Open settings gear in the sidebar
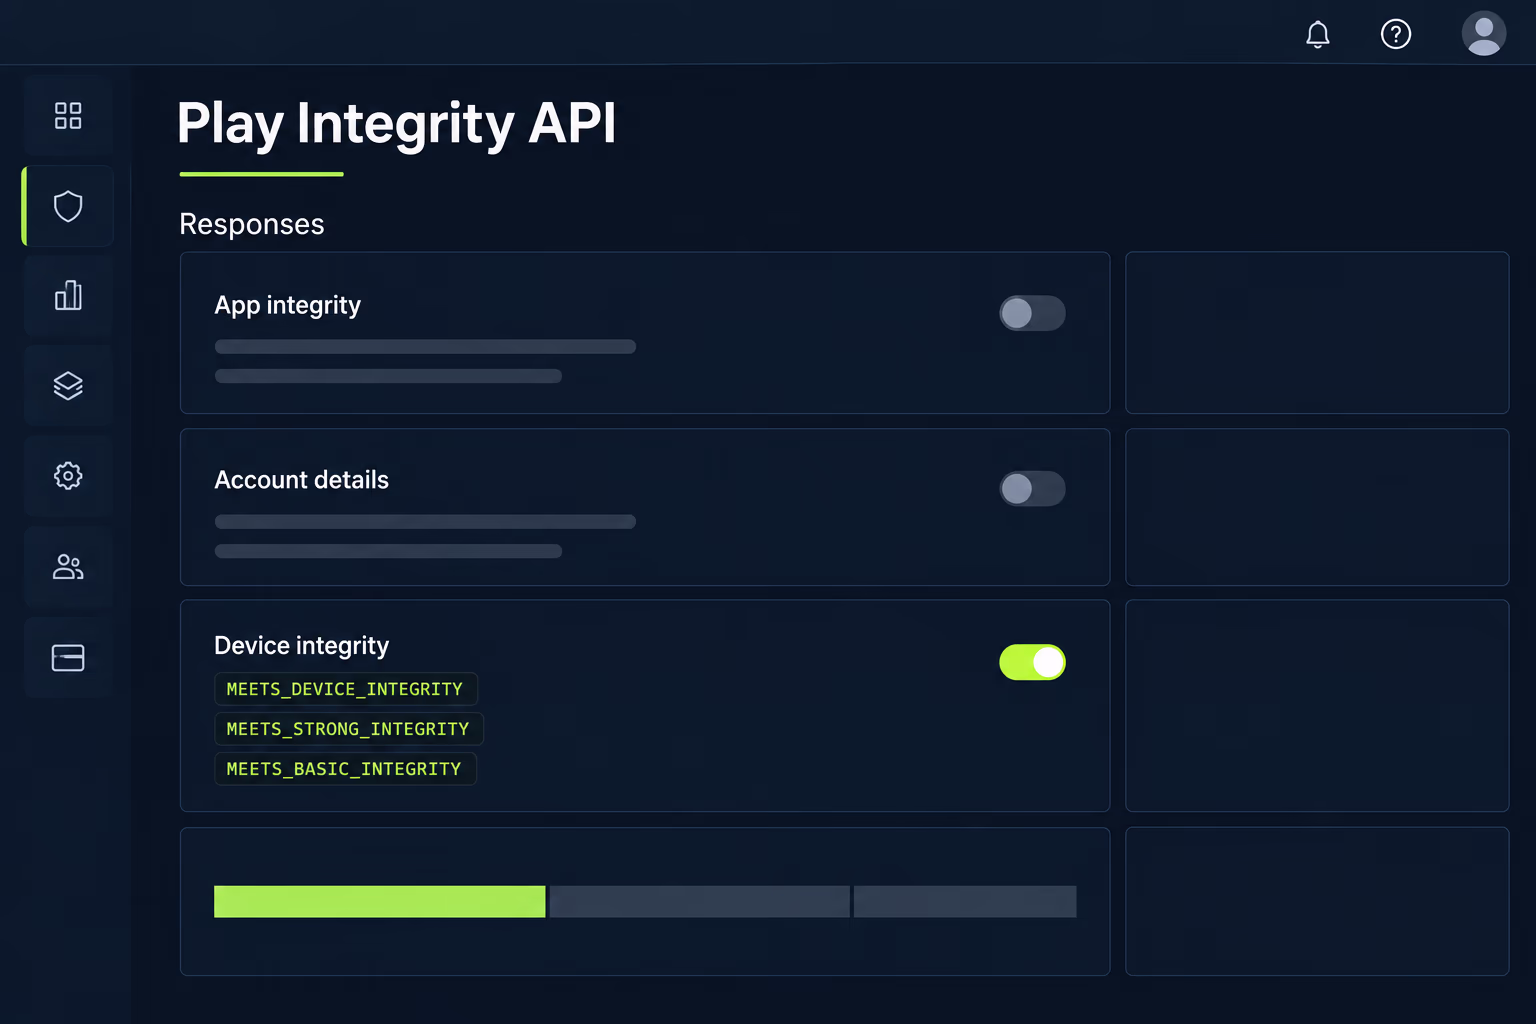This screenshot has height=1024, width=1536. pos(68,476)
